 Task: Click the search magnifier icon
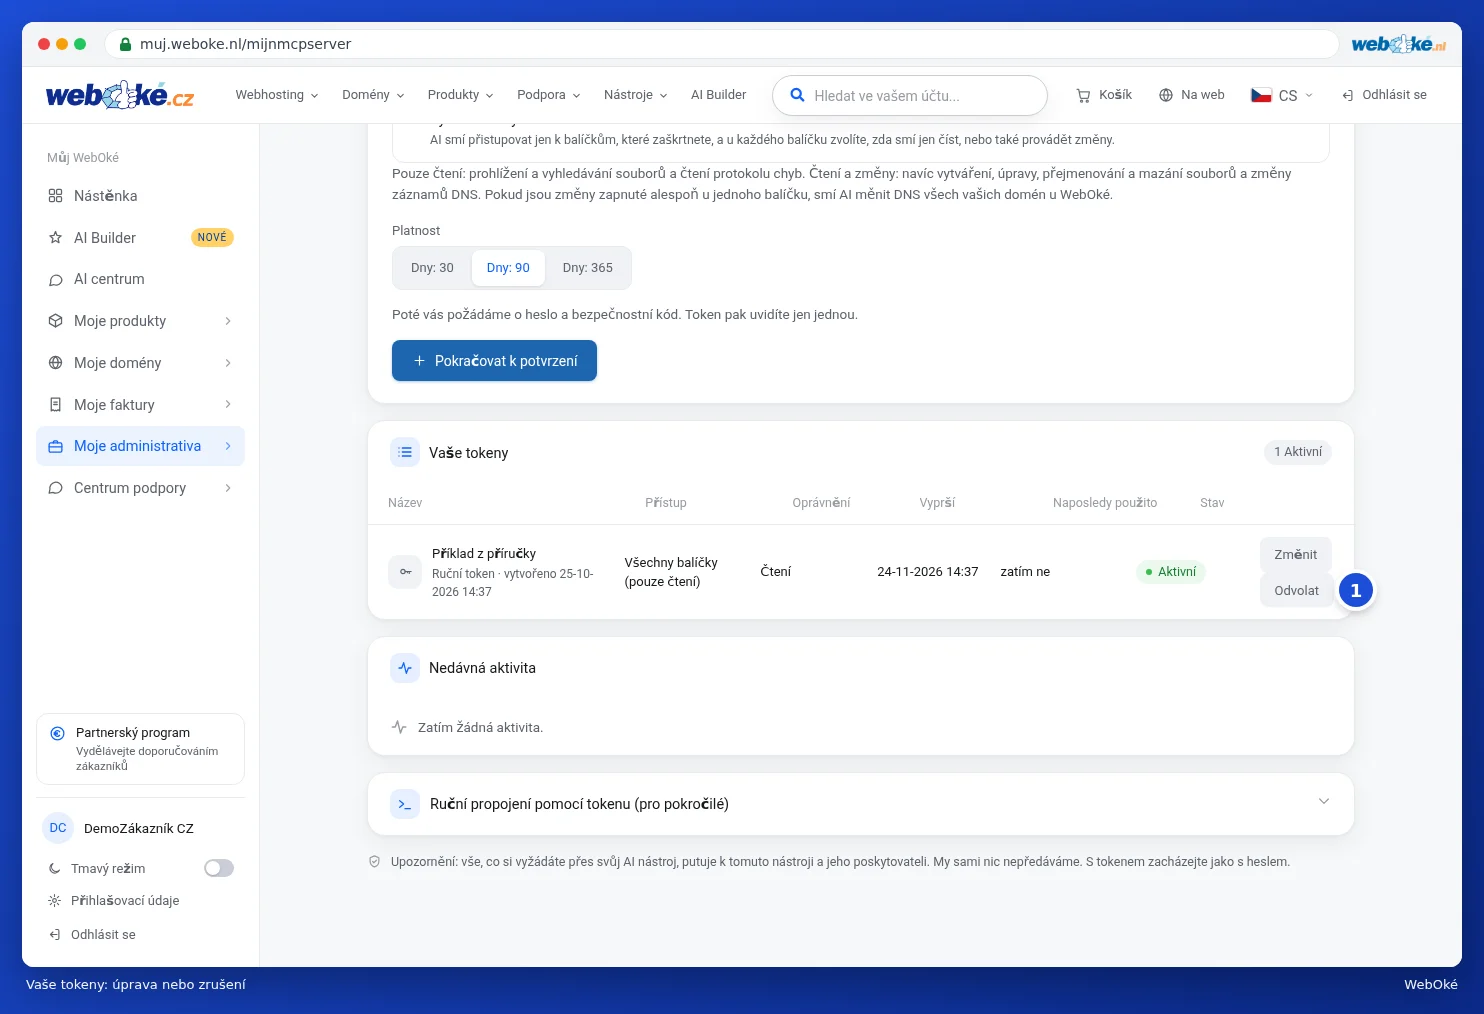[797, 95]
